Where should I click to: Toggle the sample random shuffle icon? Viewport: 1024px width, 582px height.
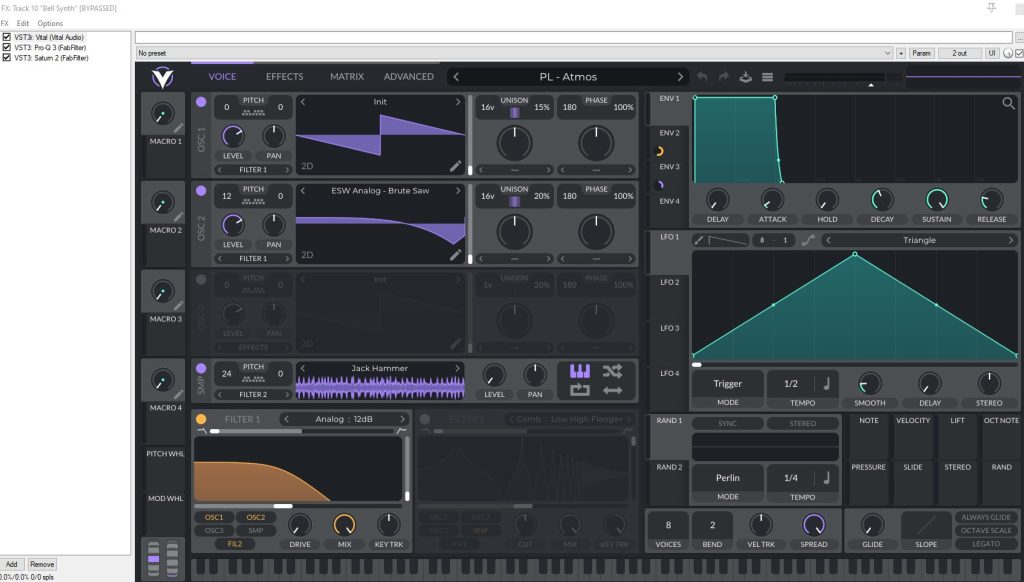pos(612,372)
